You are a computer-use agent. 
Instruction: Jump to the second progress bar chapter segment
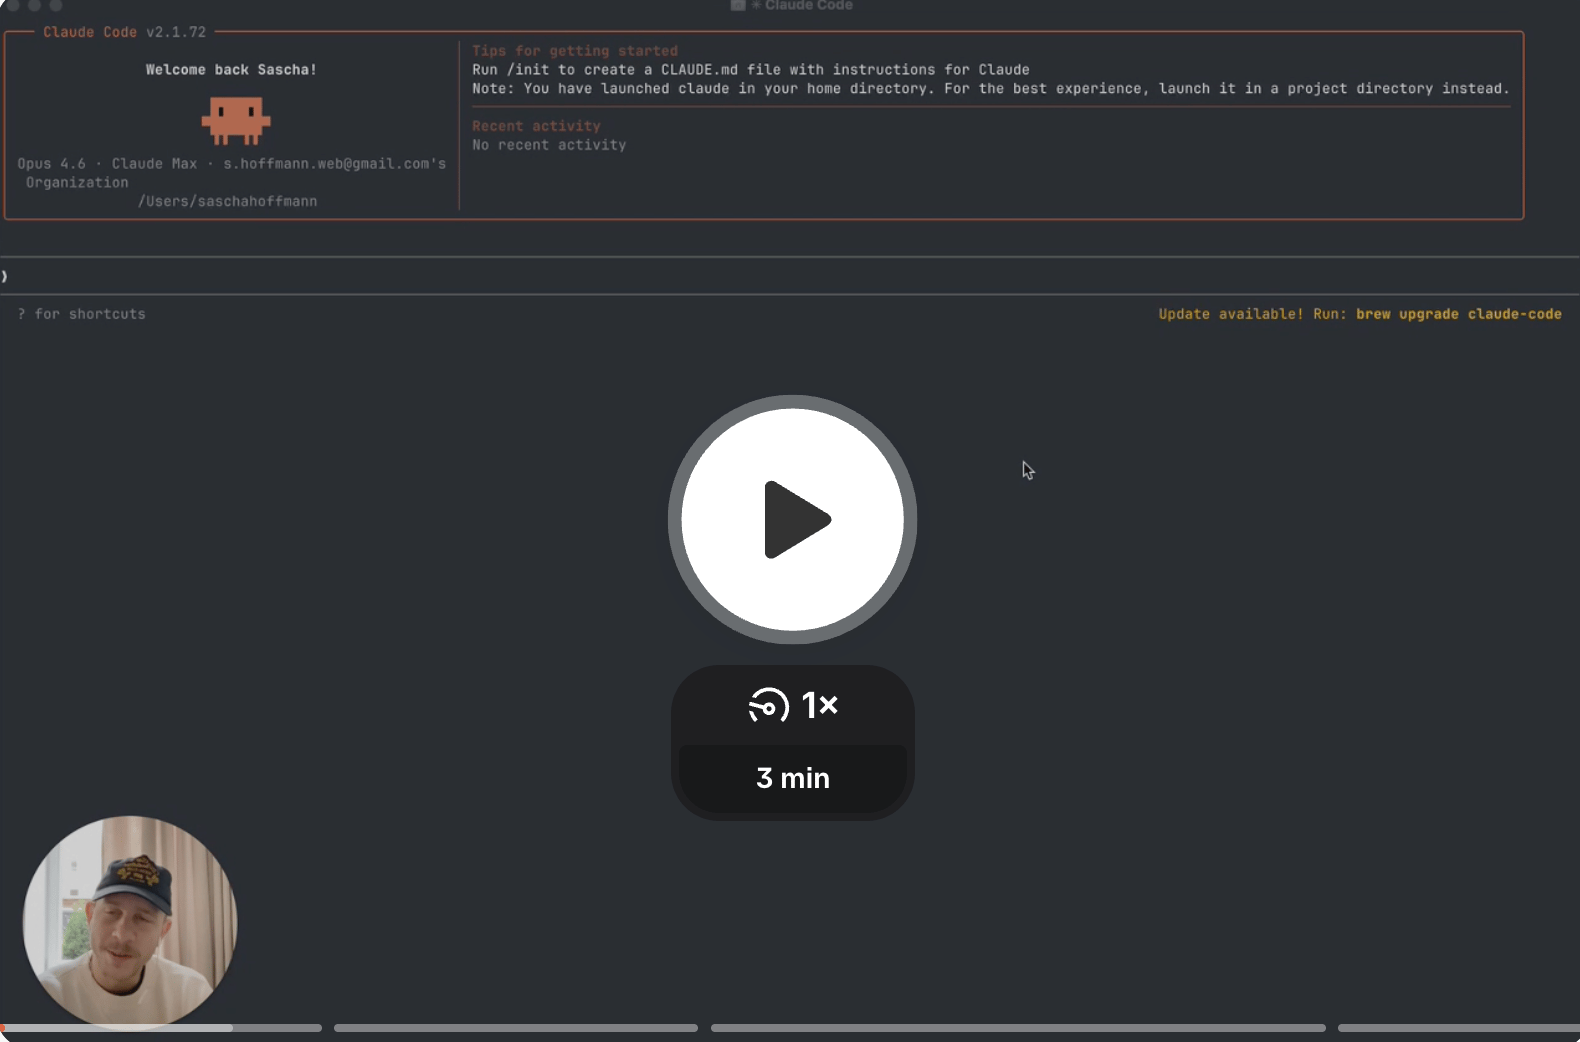516,1028
